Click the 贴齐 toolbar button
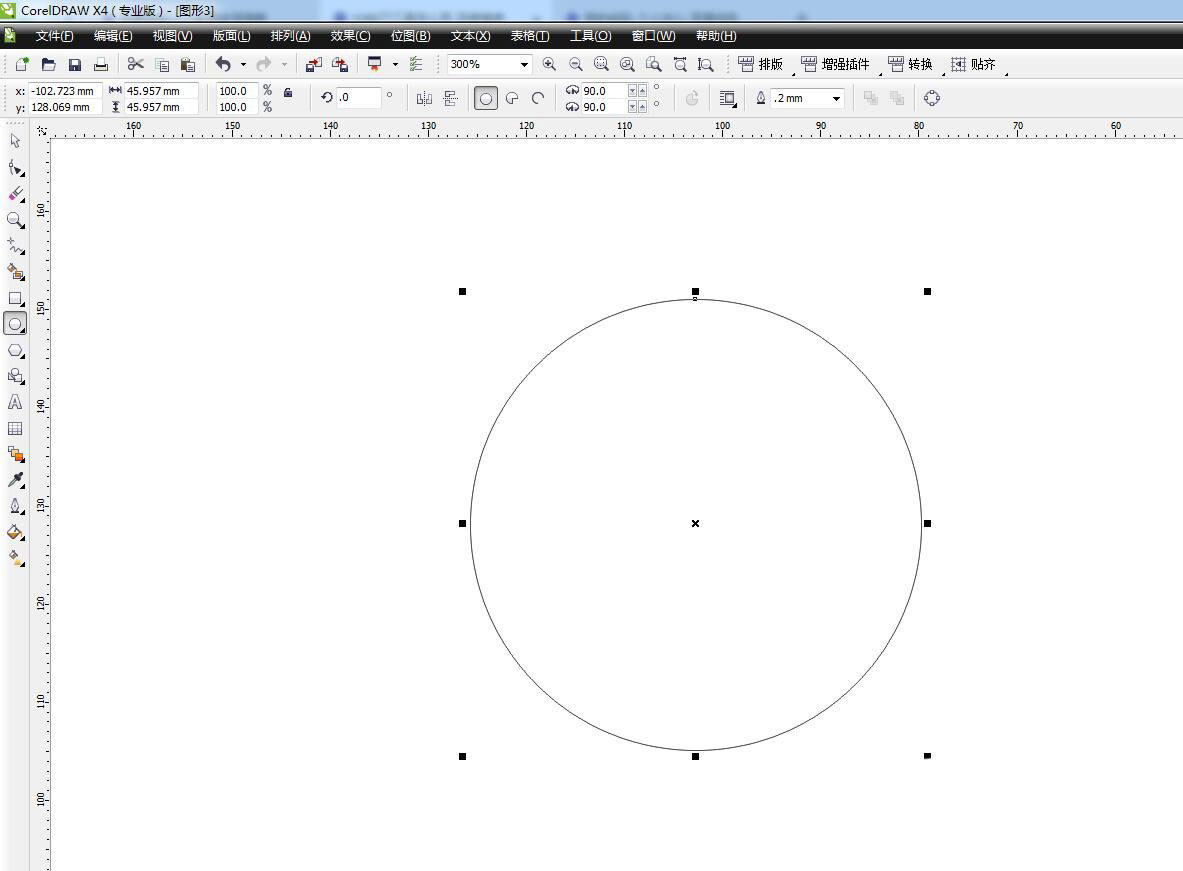Image resolution: width=1183 pixels, height=871 pixels. [x=973, y=64]
